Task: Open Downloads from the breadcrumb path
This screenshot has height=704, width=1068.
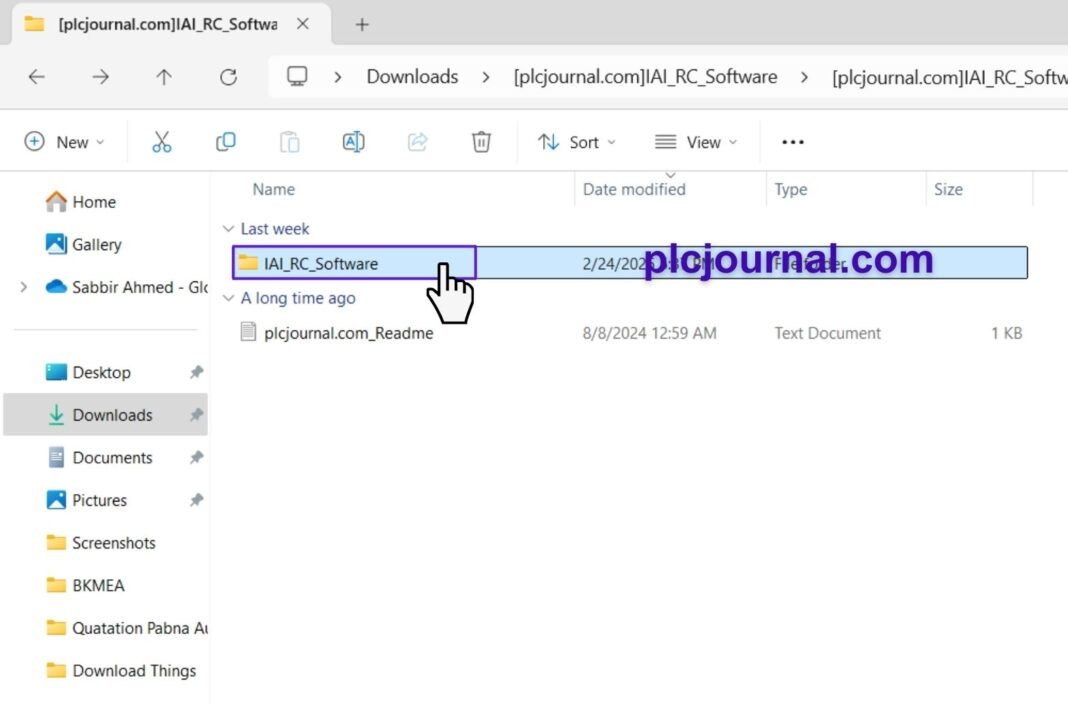Action: pyautogui.click(x=412, y=76)
